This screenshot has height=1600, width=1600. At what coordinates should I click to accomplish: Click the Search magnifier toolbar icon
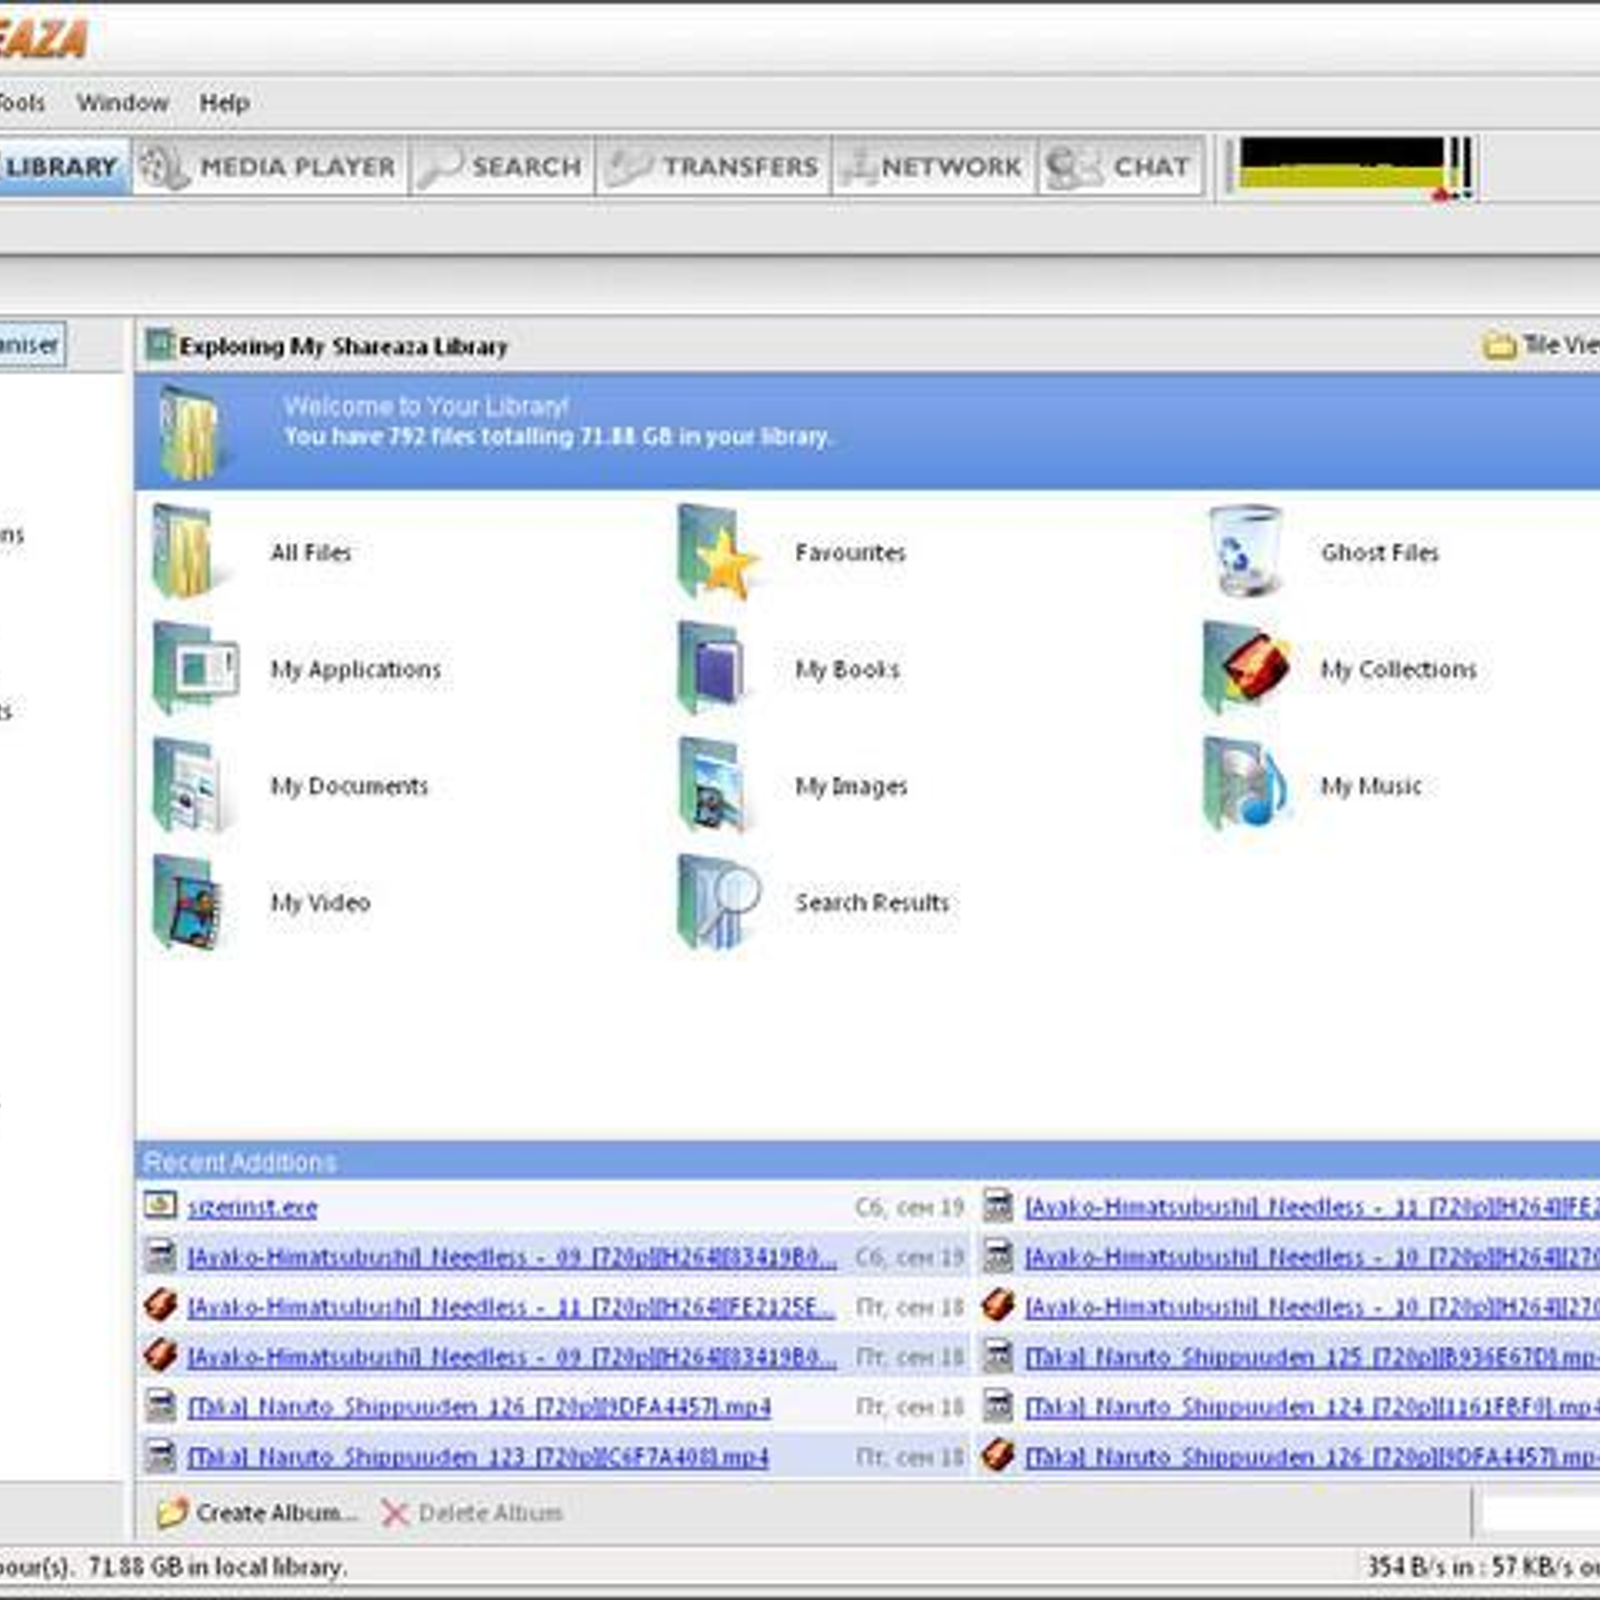coord(440,166)
